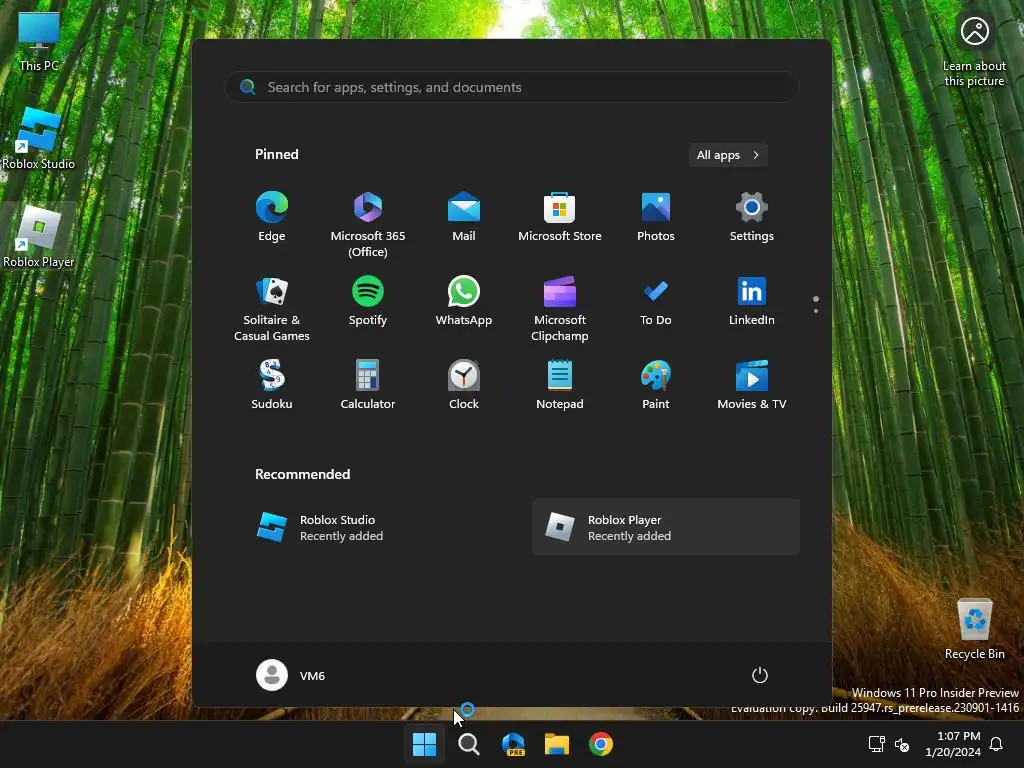1024x768 pixels.
Task: Open taskbar Search
Action: (468, 744)
